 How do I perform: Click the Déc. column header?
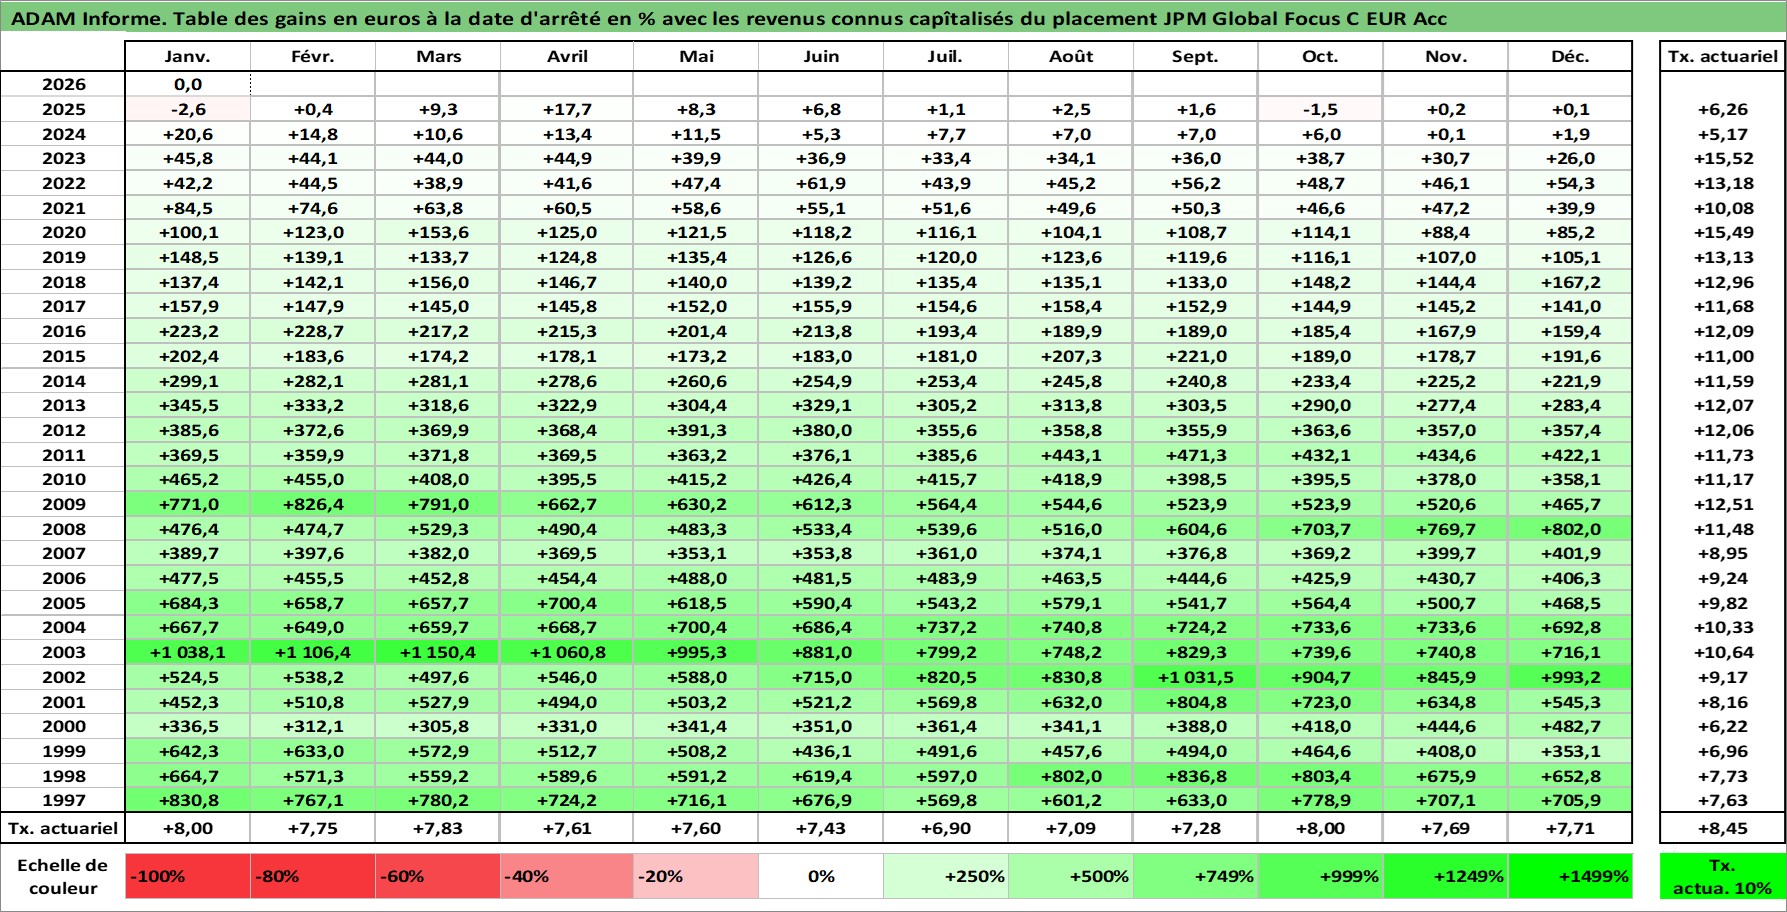pyautogui.click(x=1570, y=56)
